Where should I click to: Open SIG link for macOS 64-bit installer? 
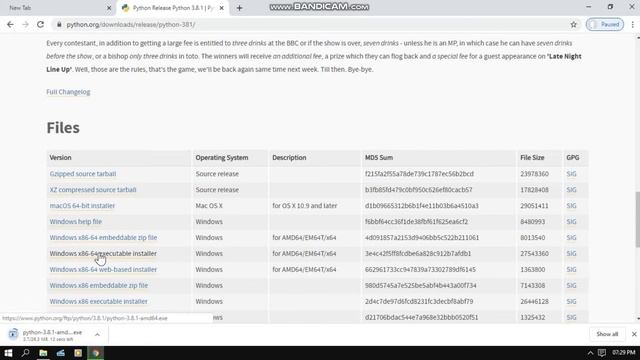coord(571,205)
